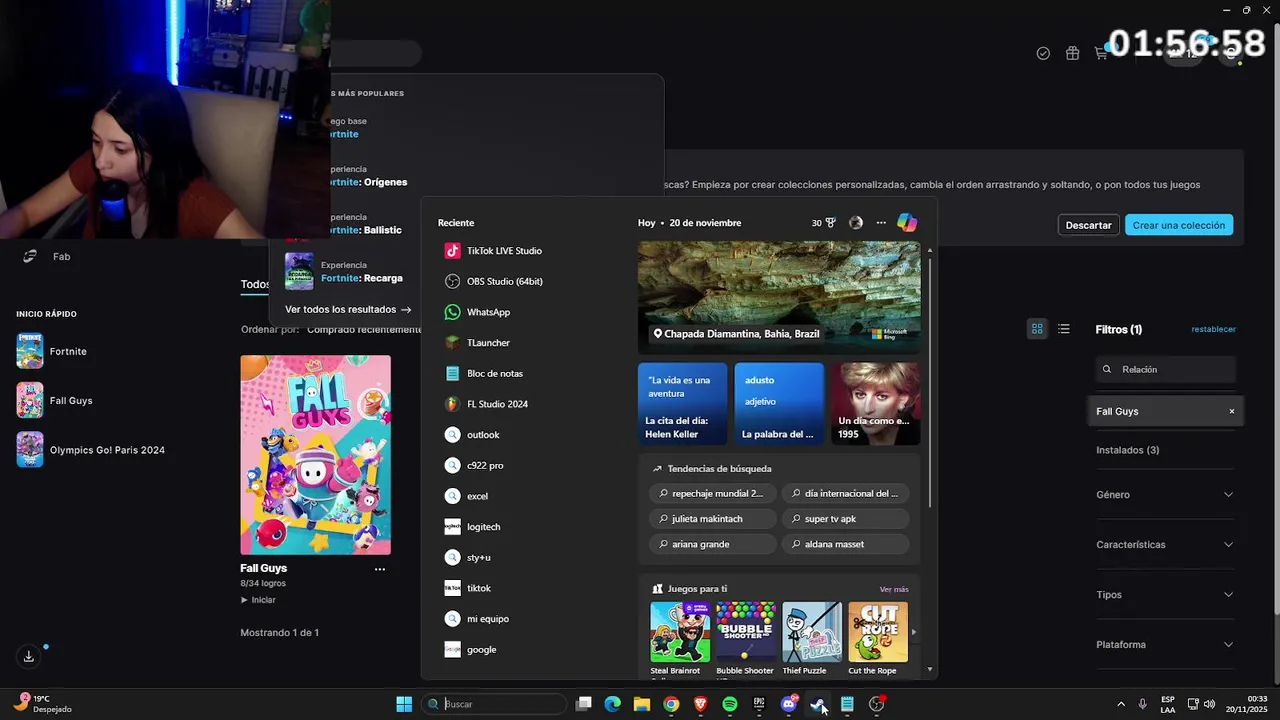This screenshot has width=1280, height=720.
Task: Open Chapada Diamantina Bing image
Action: (x=779, y=297)
